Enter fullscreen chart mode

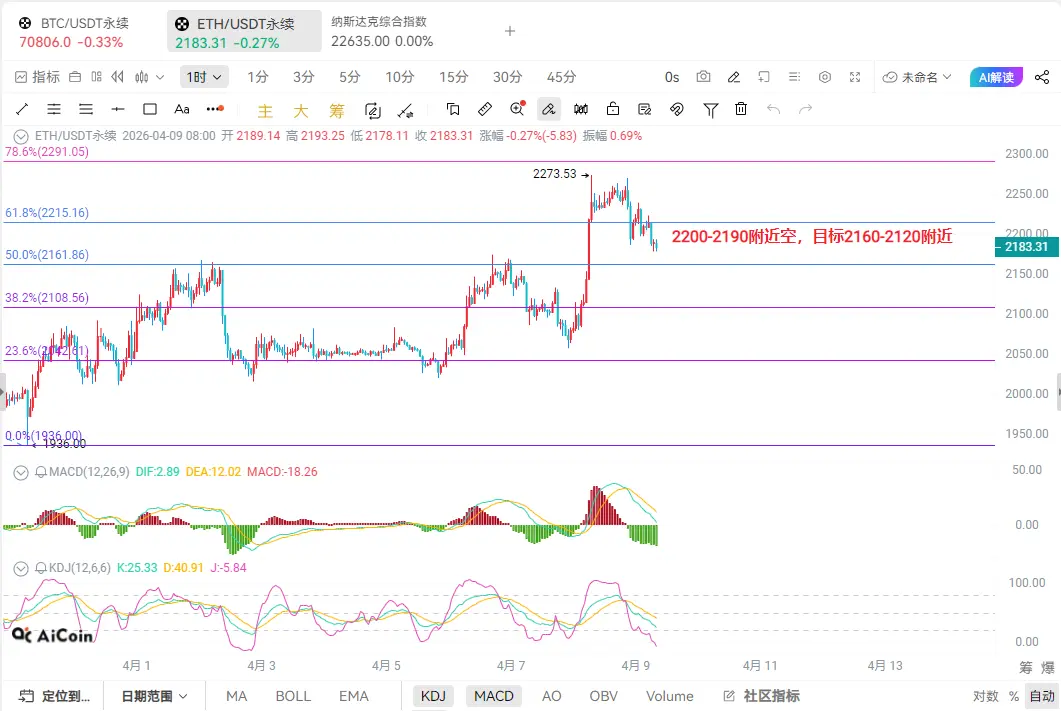pyautogui.click(x=855, y=77)
